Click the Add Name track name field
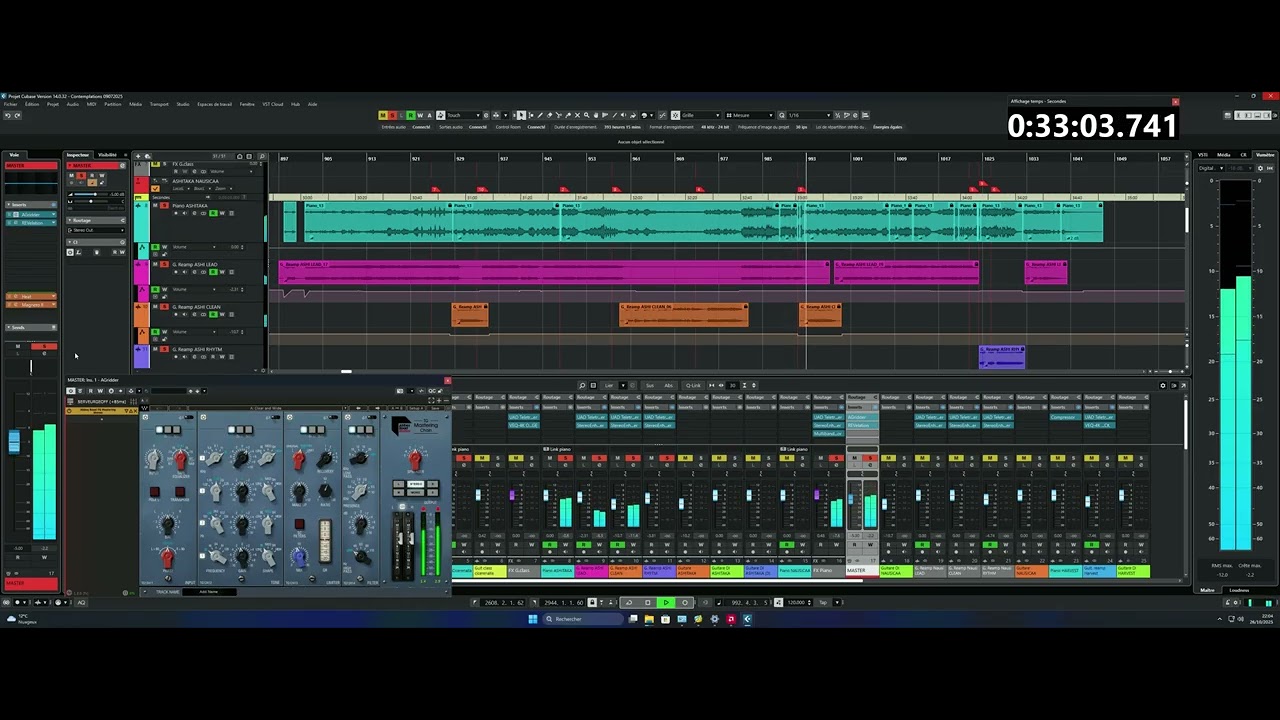This screenshot has width=1280, height=720. click(208, 591)
